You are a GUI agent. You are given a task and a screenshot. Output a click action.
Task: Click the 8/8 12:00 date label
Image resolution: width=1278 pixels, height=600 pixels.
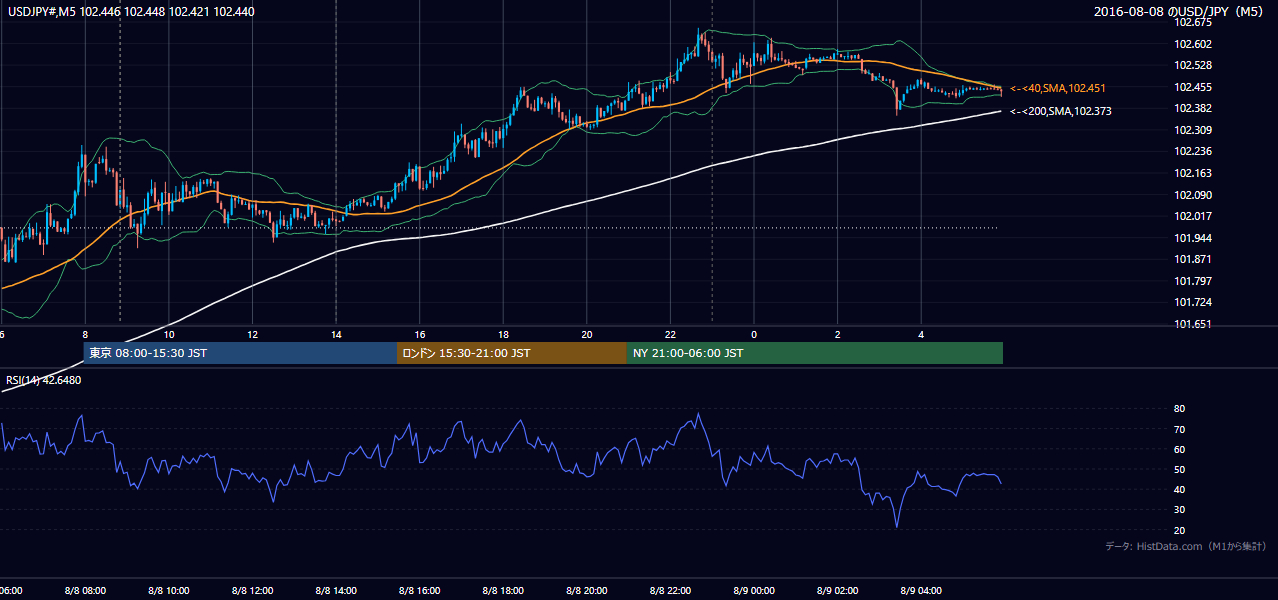pos(252,591)
